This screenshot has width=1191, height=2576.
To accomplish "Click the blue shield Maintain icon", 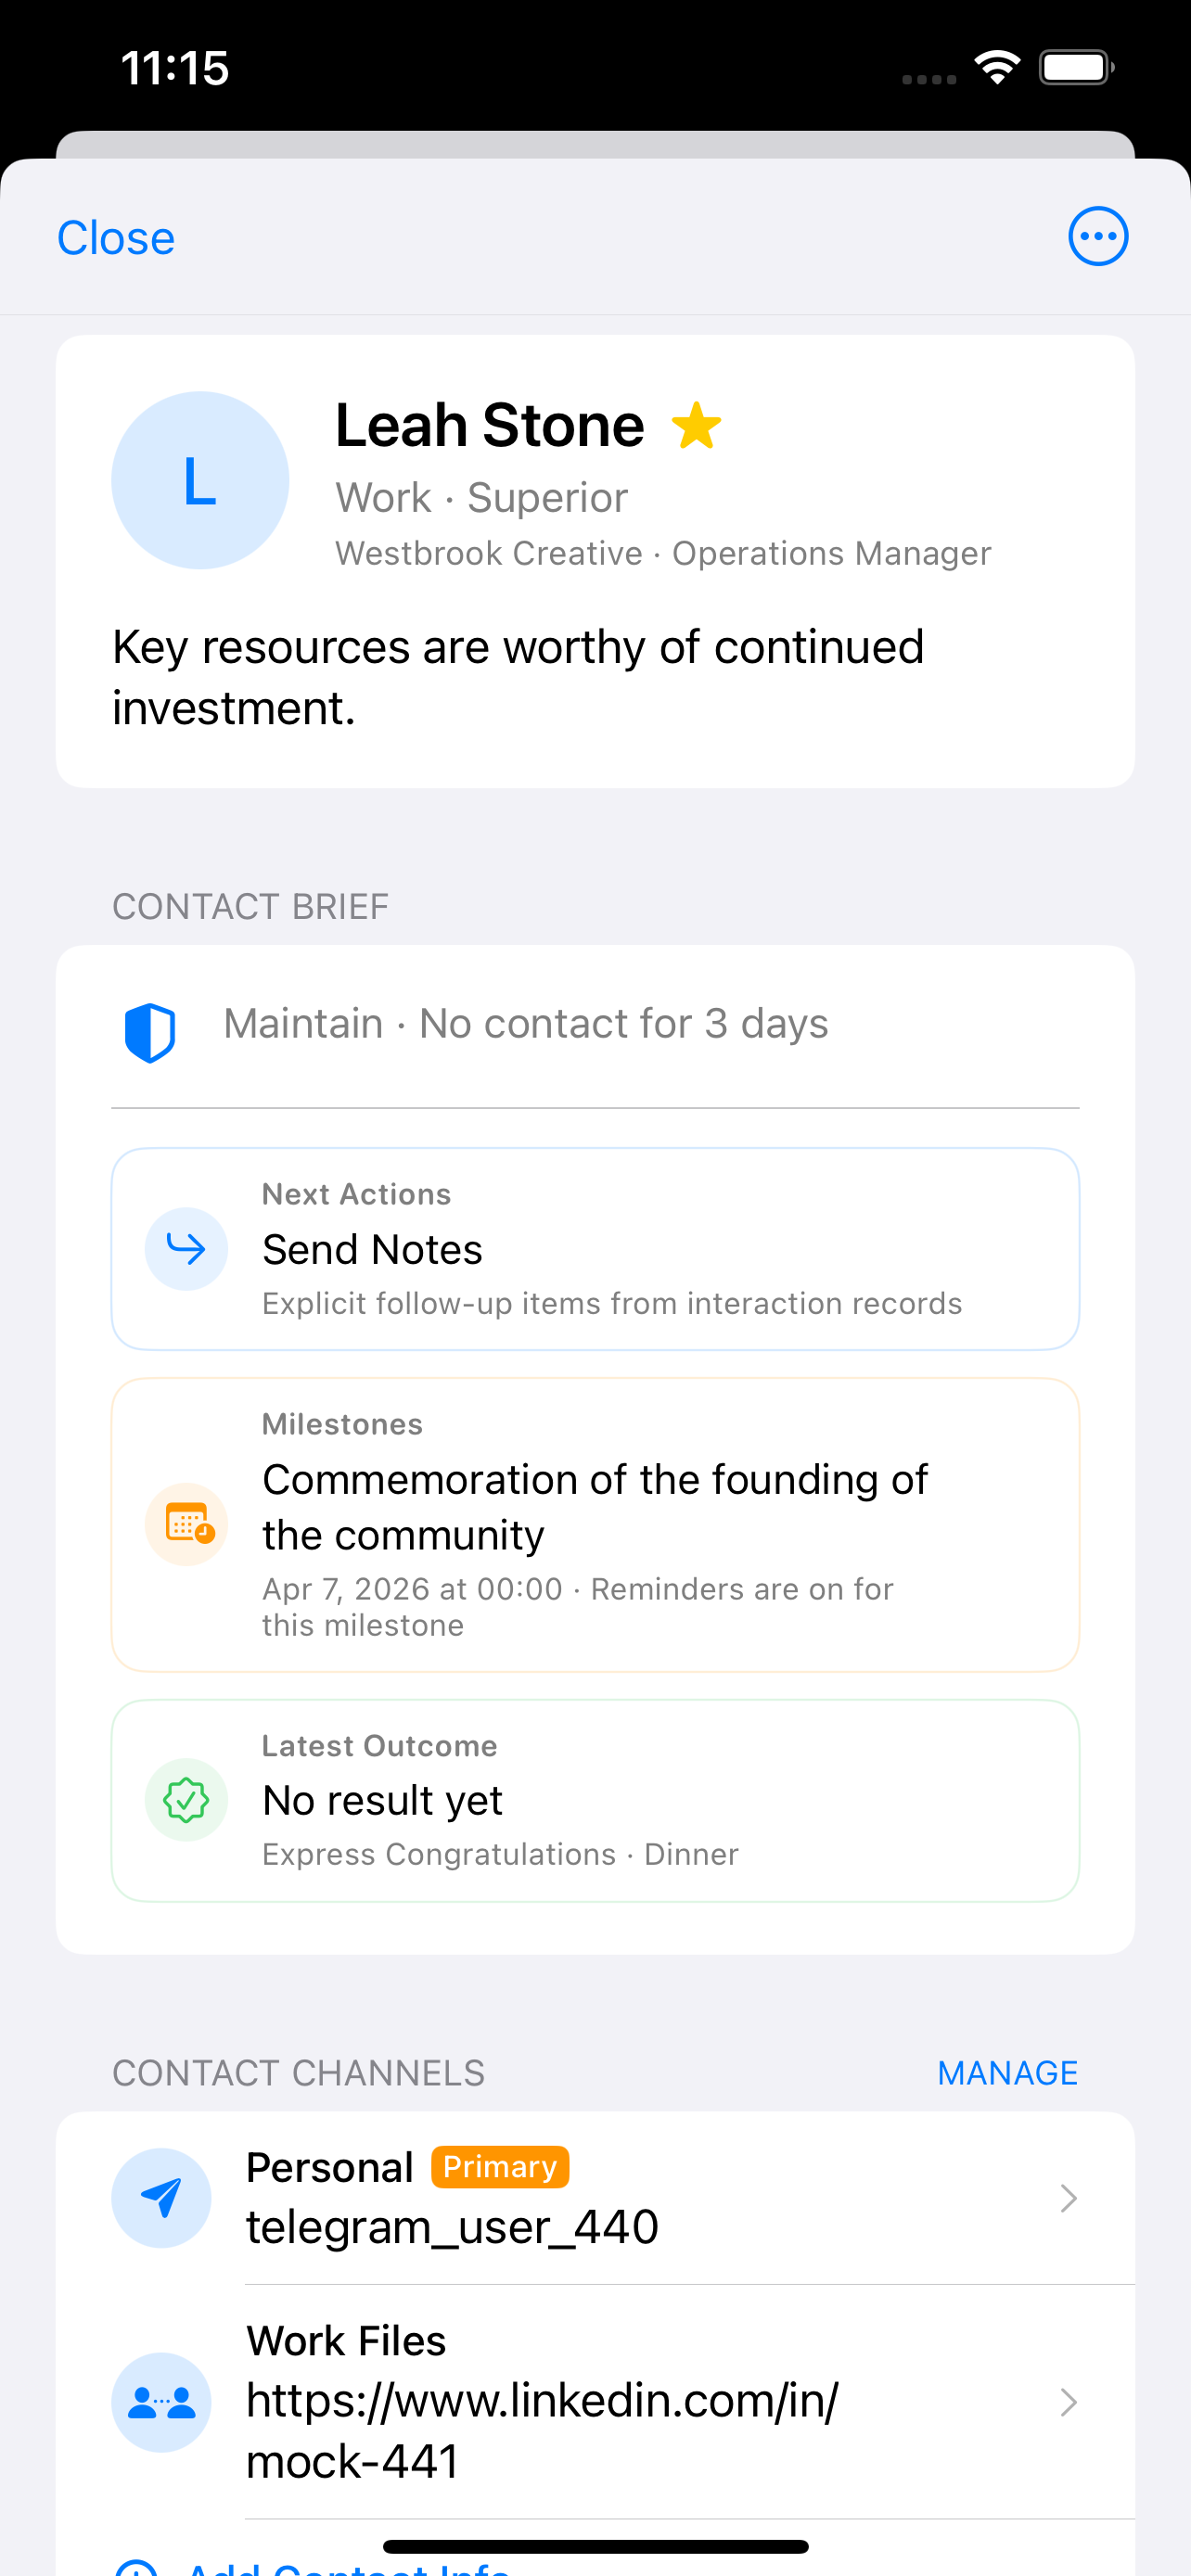I will point(150,1031).
